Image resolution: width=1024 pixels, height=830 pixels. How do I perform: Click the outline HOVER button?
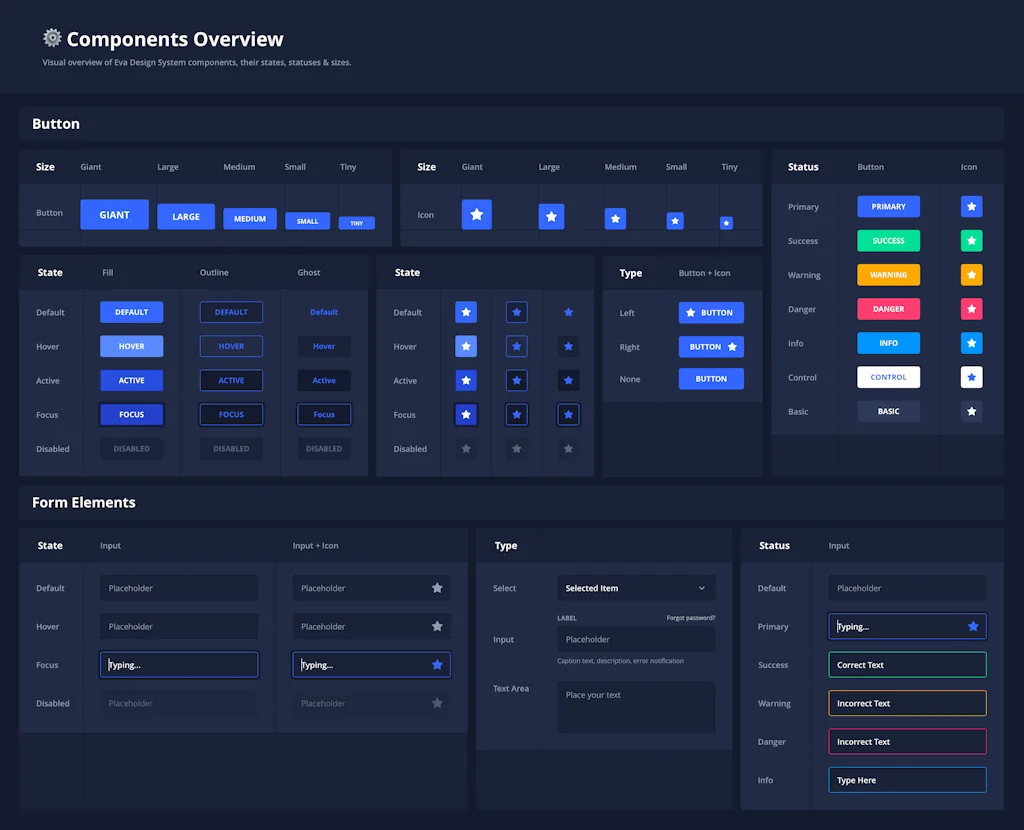point(231,346)
